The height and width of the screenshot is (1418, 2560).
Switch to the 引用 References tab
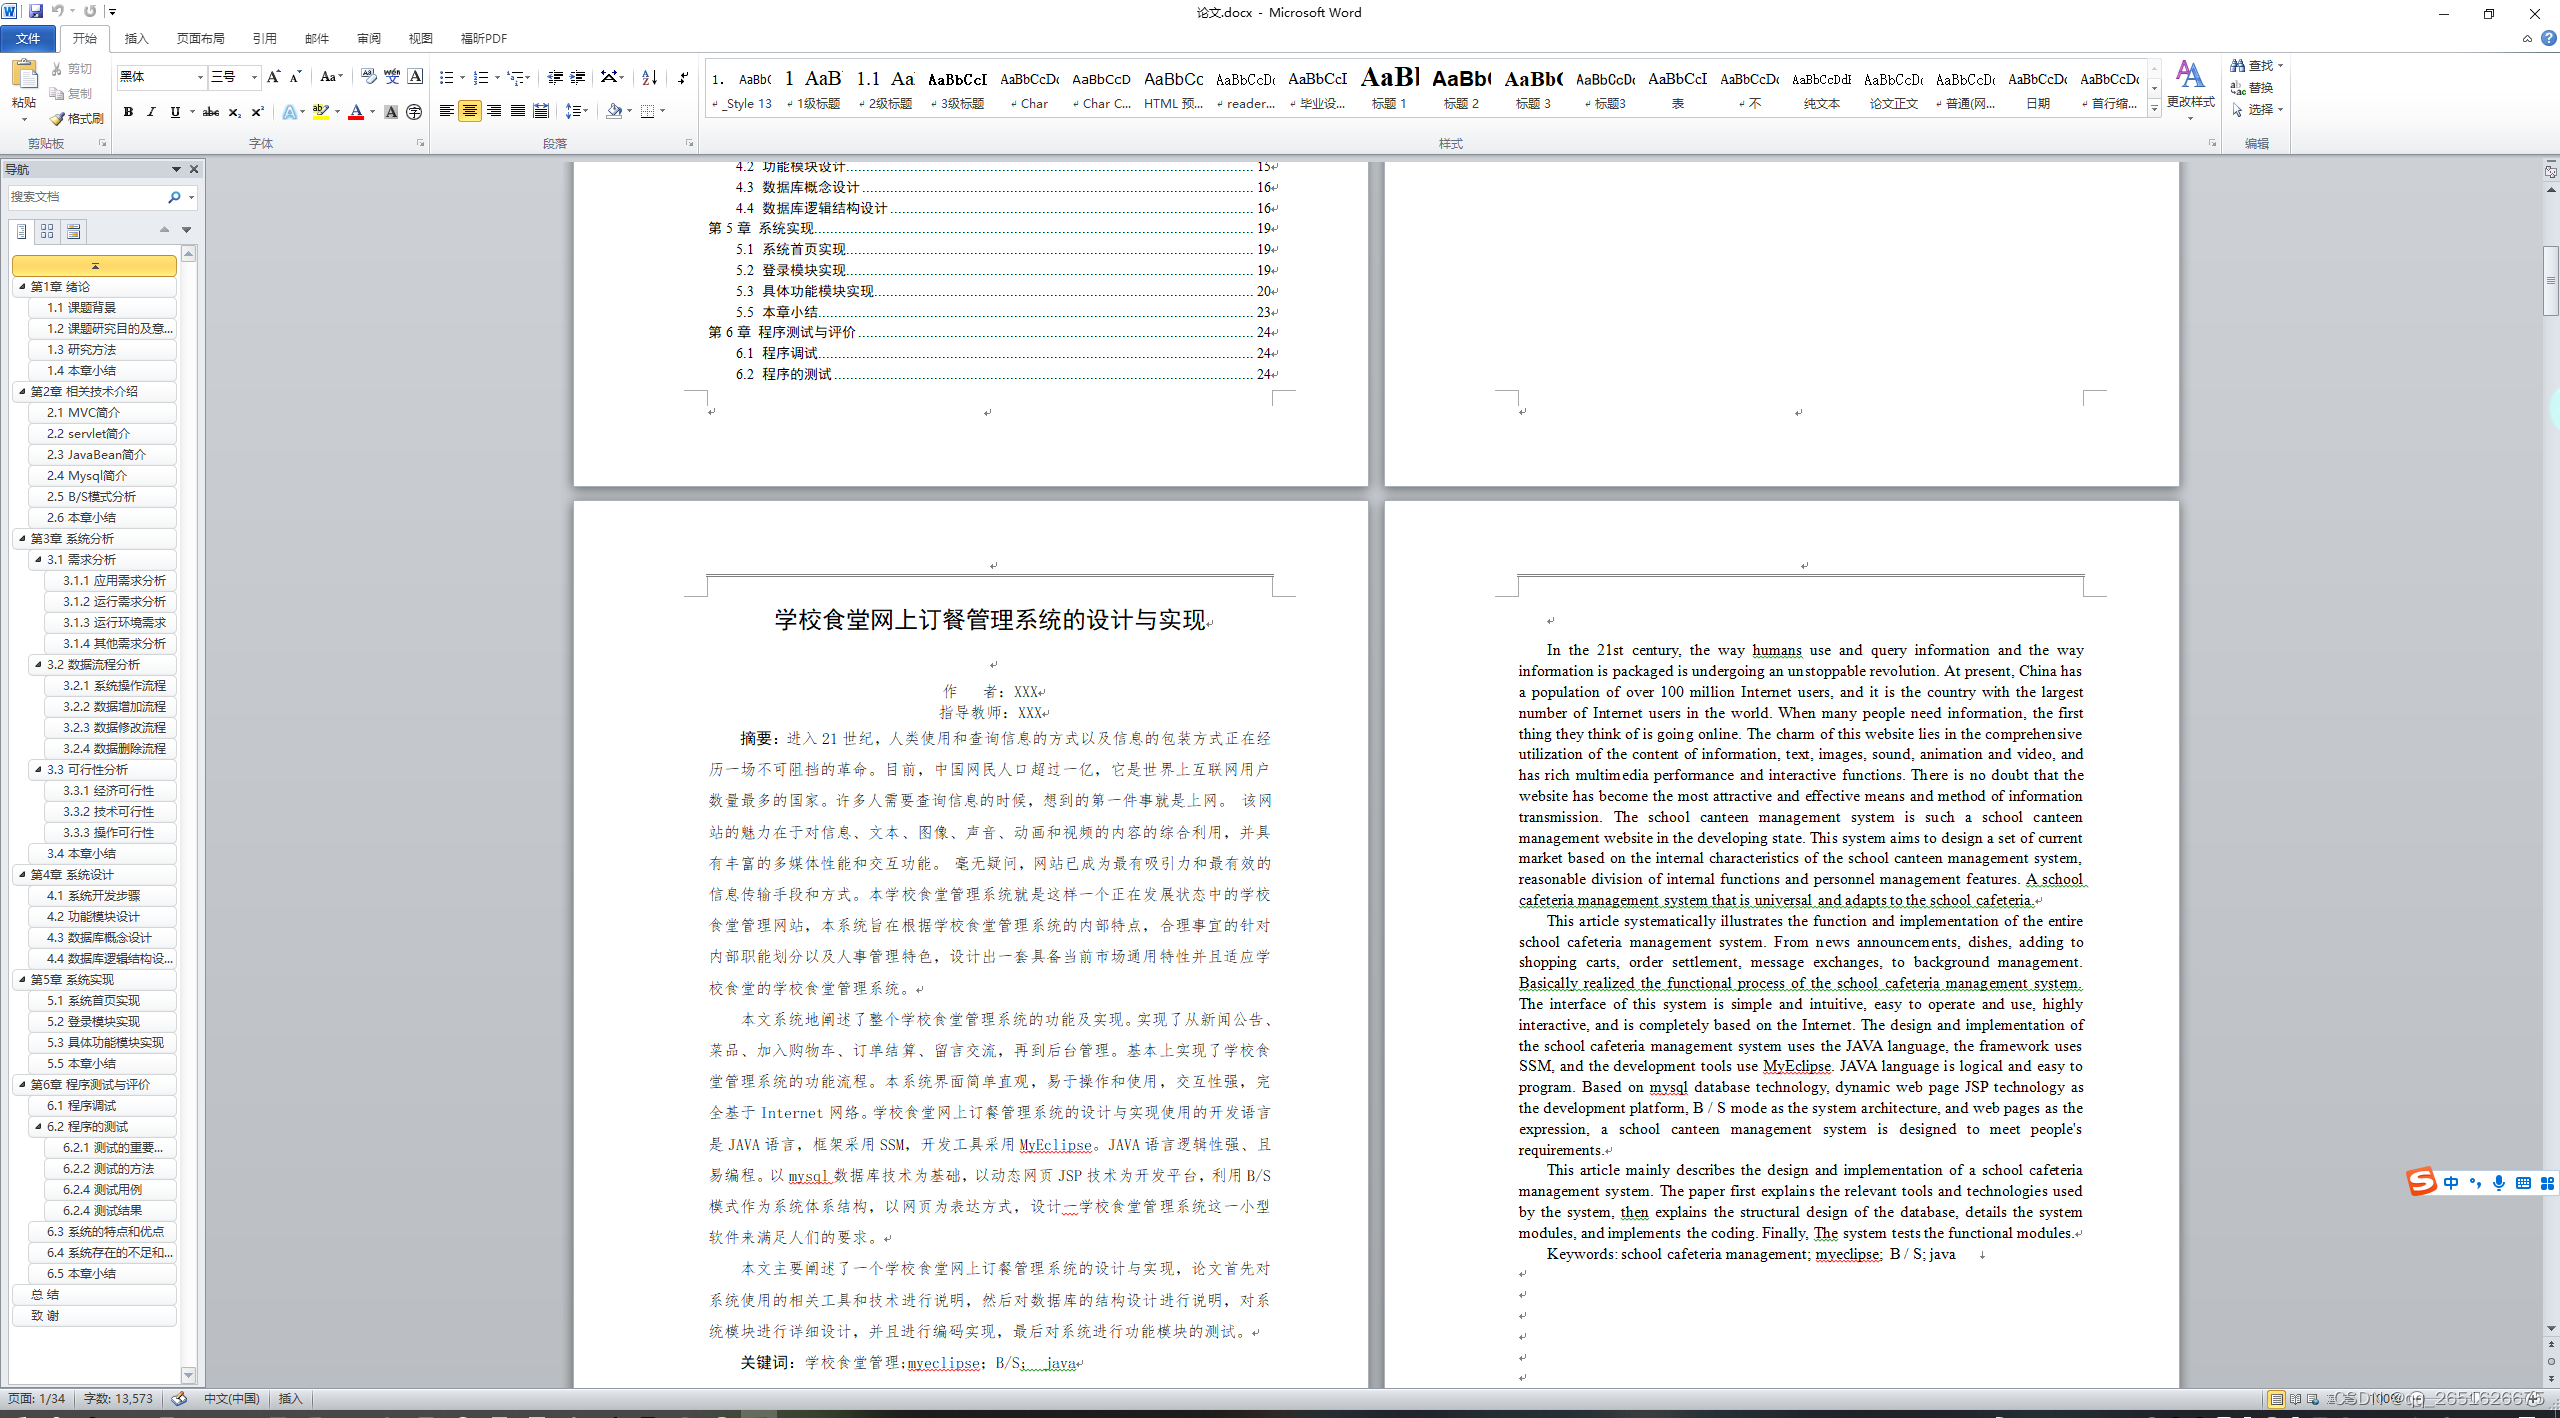[x=264, y=38]
